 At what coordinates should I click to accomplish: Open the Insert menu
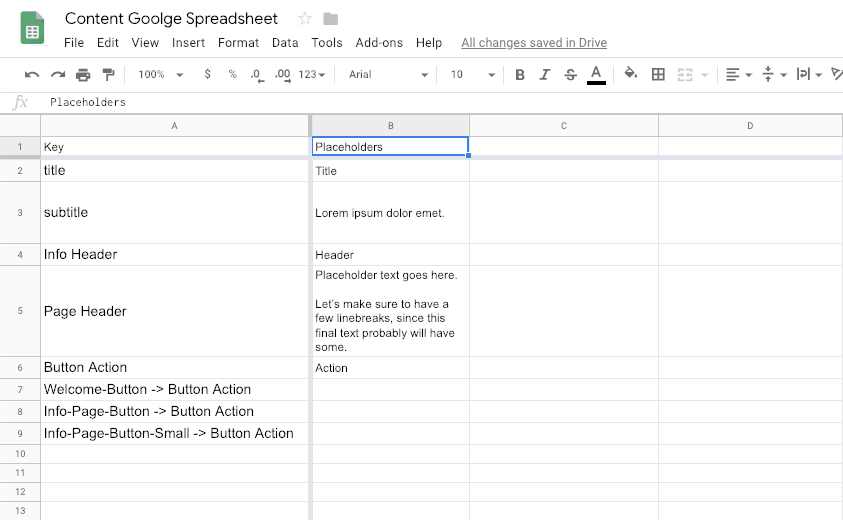(188, 42)
